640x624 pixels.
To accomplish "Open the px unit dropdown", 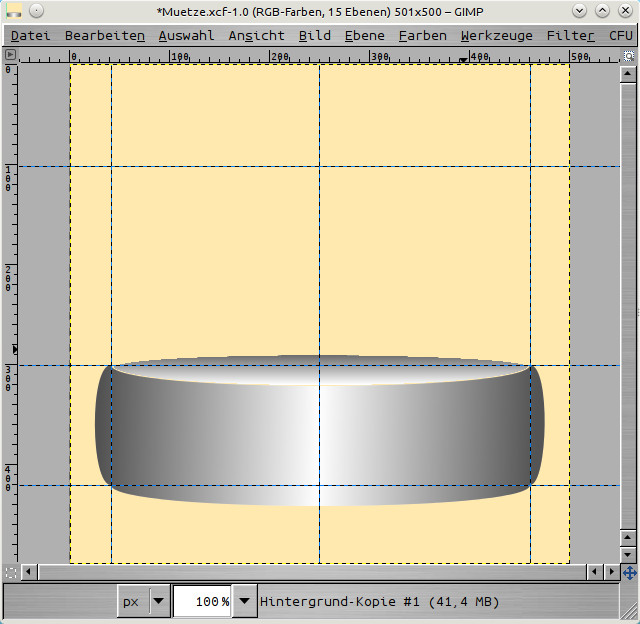I will 144,601.
